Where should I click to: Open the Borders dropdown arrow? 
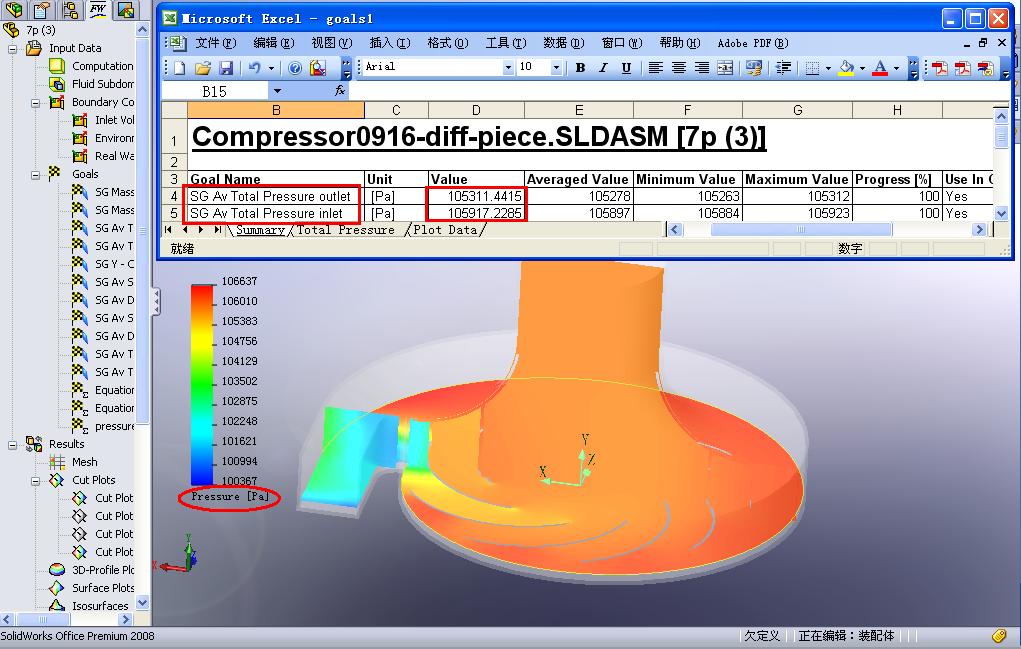(828, 68)
